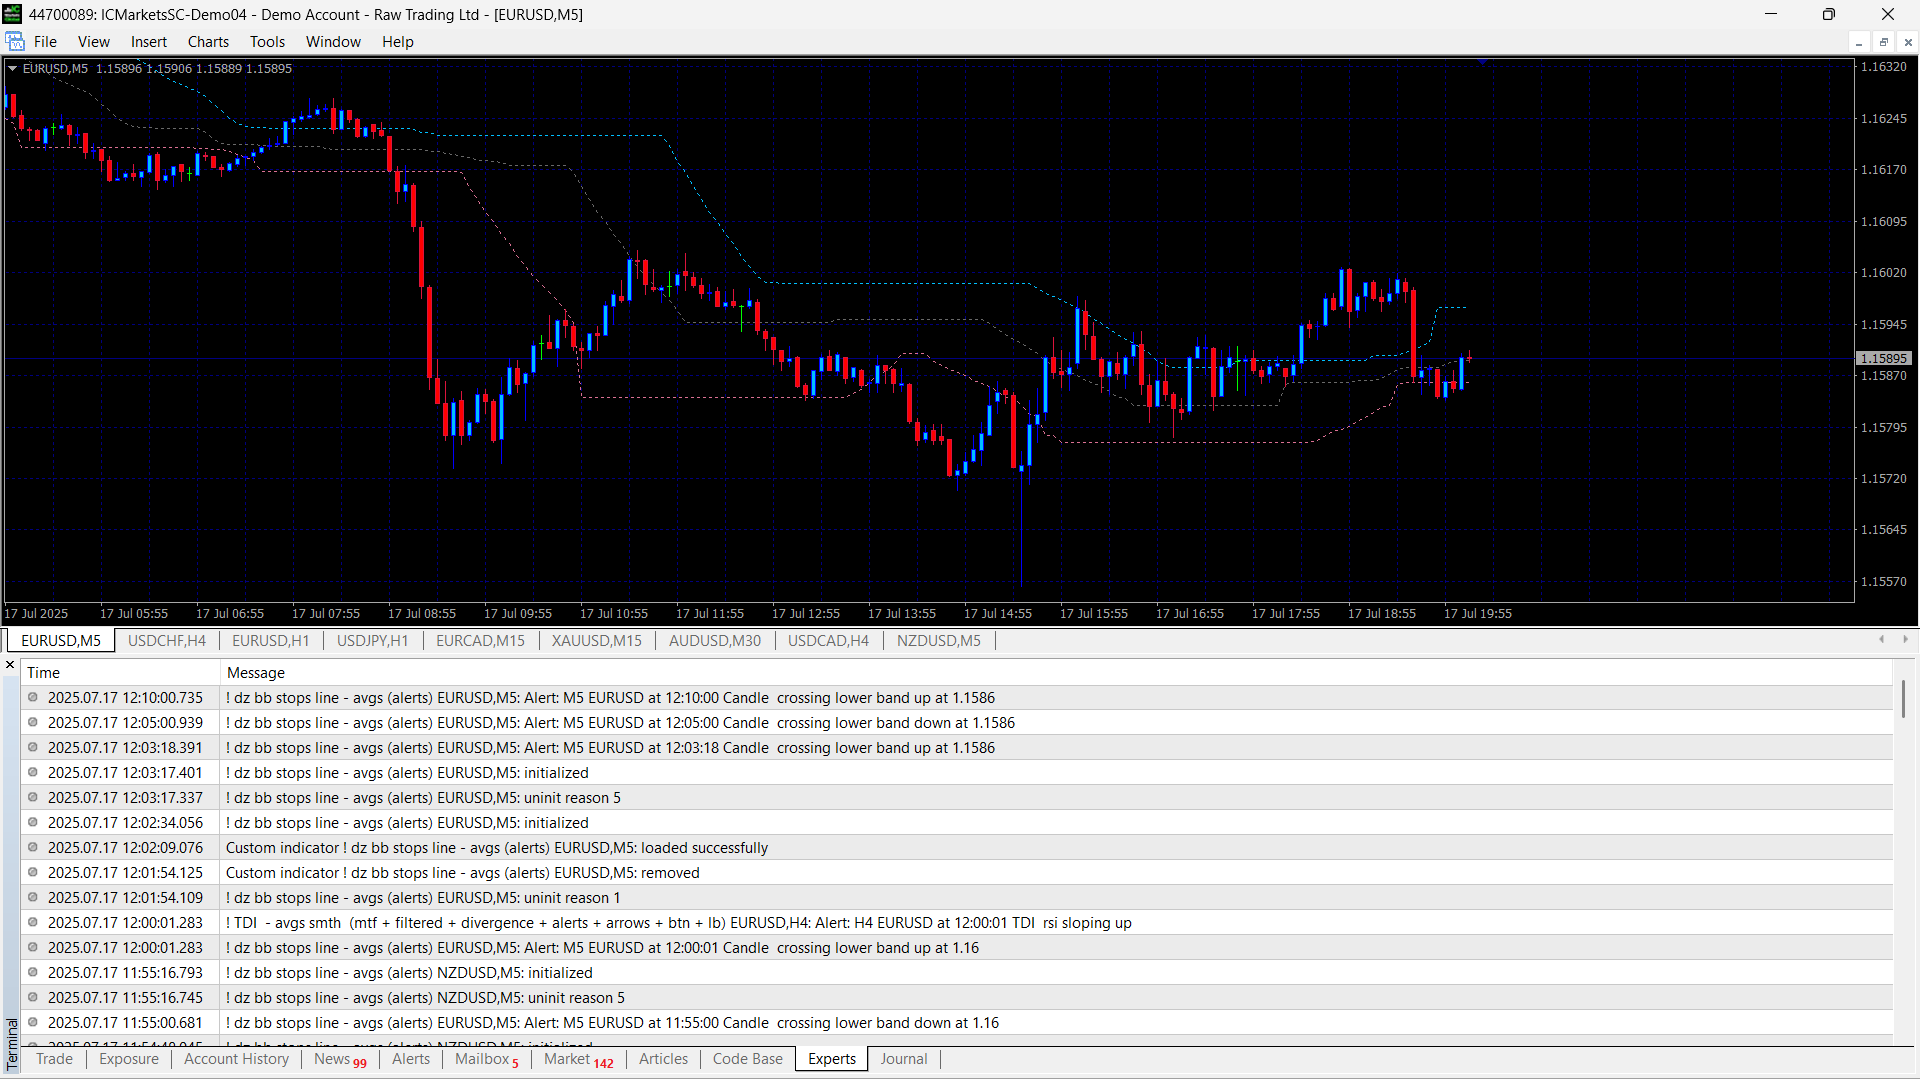This screenshot has width=1920, height=1080.
Task: Click the MetaTrader app icon in title bar
Action: pos(12,14)
